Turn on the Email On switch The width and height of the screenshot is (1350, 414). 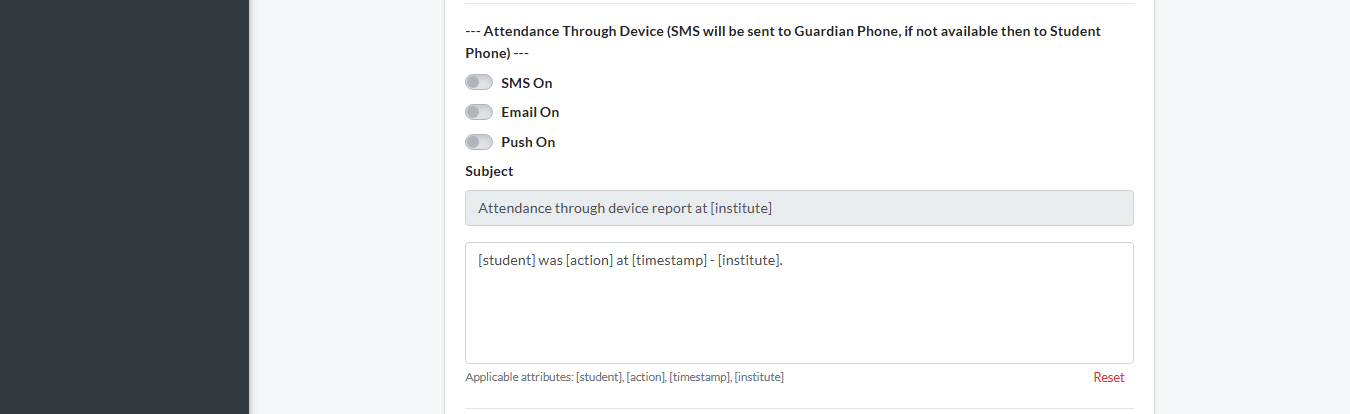click(x=479, y=112)
